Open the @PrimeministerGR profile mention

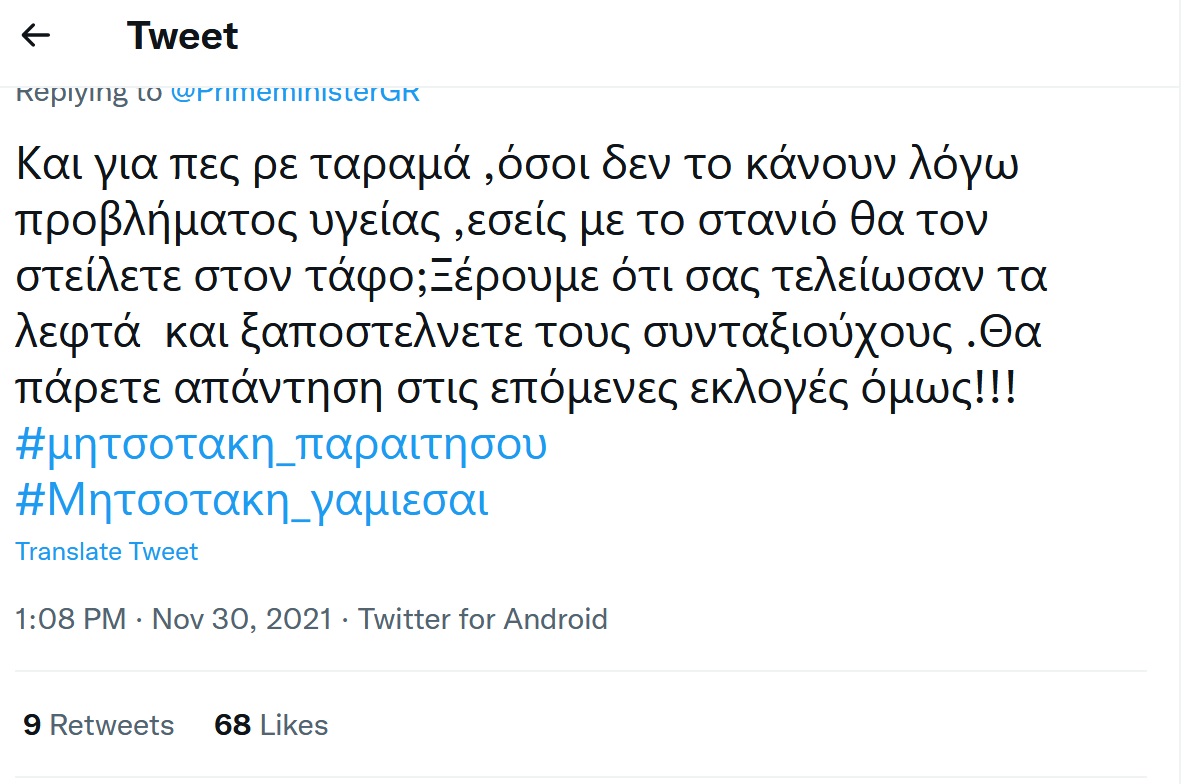295,93
